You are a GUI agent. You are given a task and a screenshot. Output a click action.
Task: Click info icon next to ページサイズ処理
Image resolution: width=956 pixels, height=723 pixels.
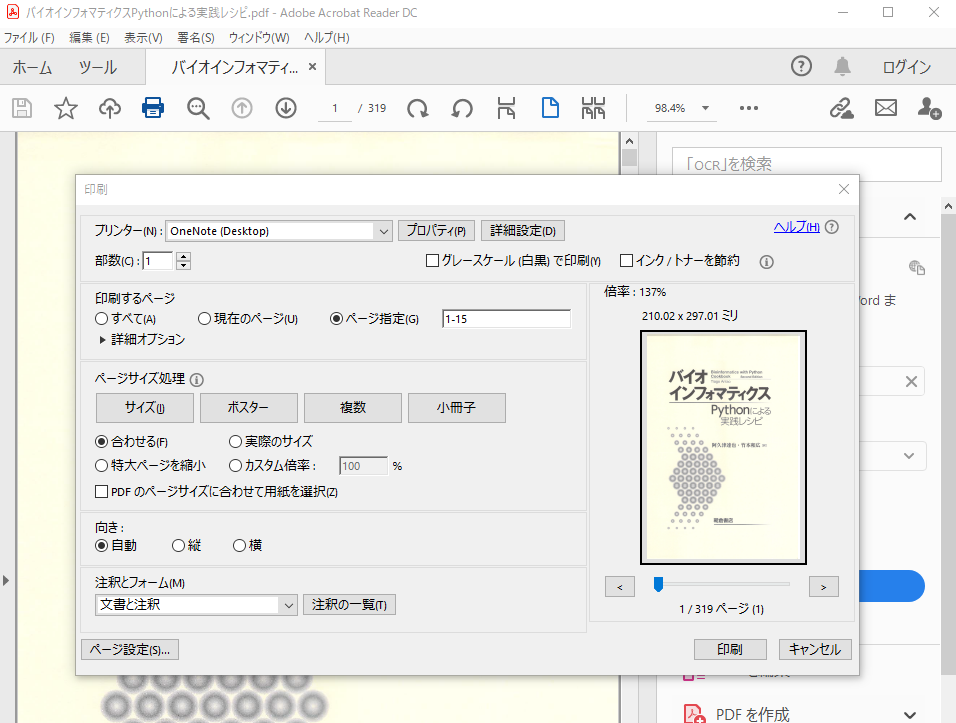pos(196,380)
